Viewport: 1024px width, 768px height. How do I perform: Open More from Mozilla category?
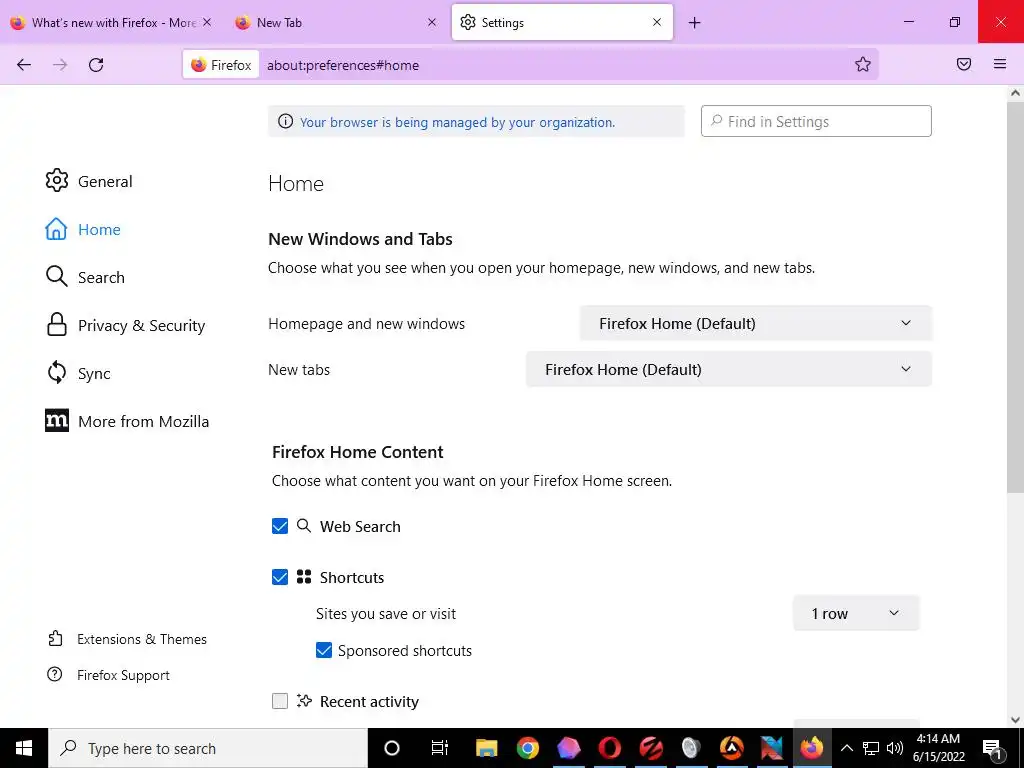[127, 421]
